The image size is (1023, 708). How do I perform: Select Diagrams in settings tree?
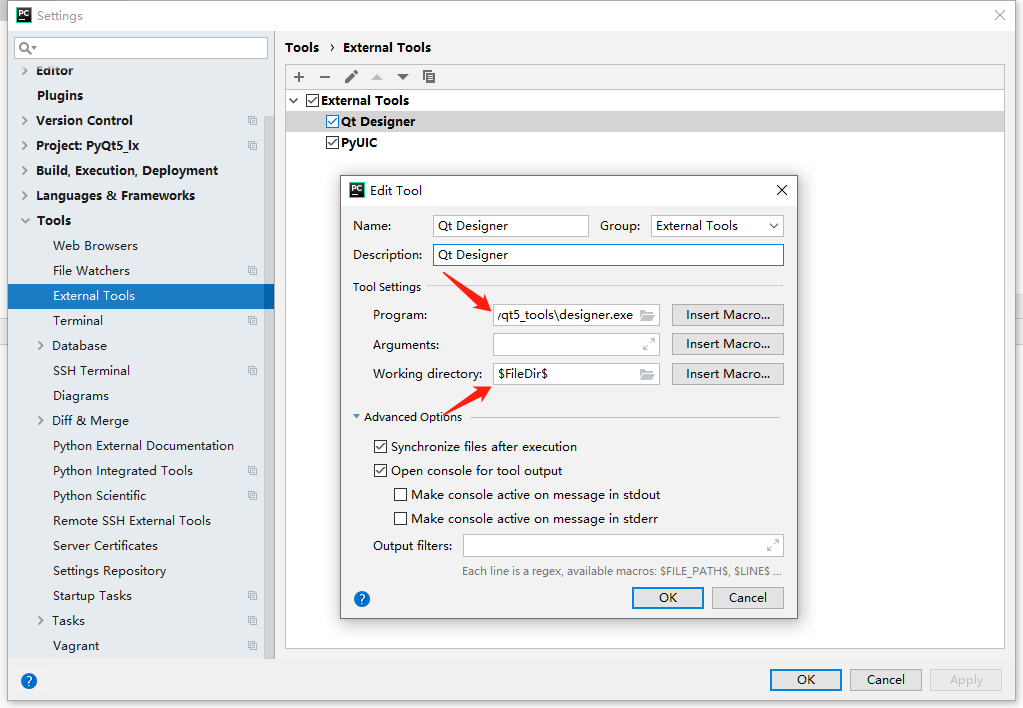click(x=81, y=396)
